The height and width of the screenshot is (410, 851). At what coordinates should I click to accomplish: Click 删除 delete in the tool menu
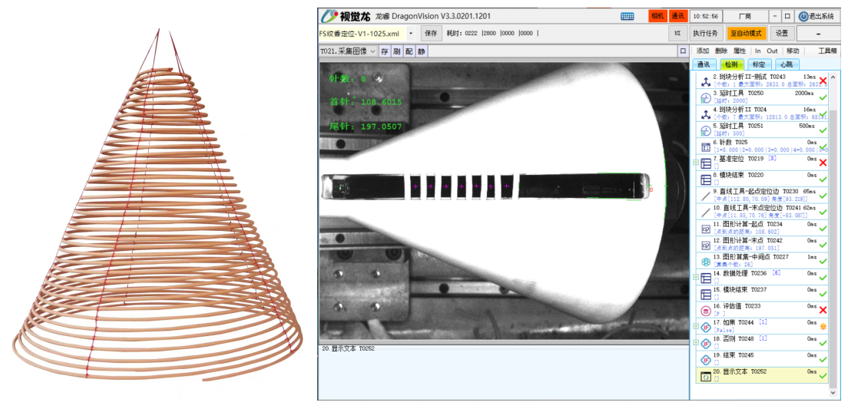(721, 51)
